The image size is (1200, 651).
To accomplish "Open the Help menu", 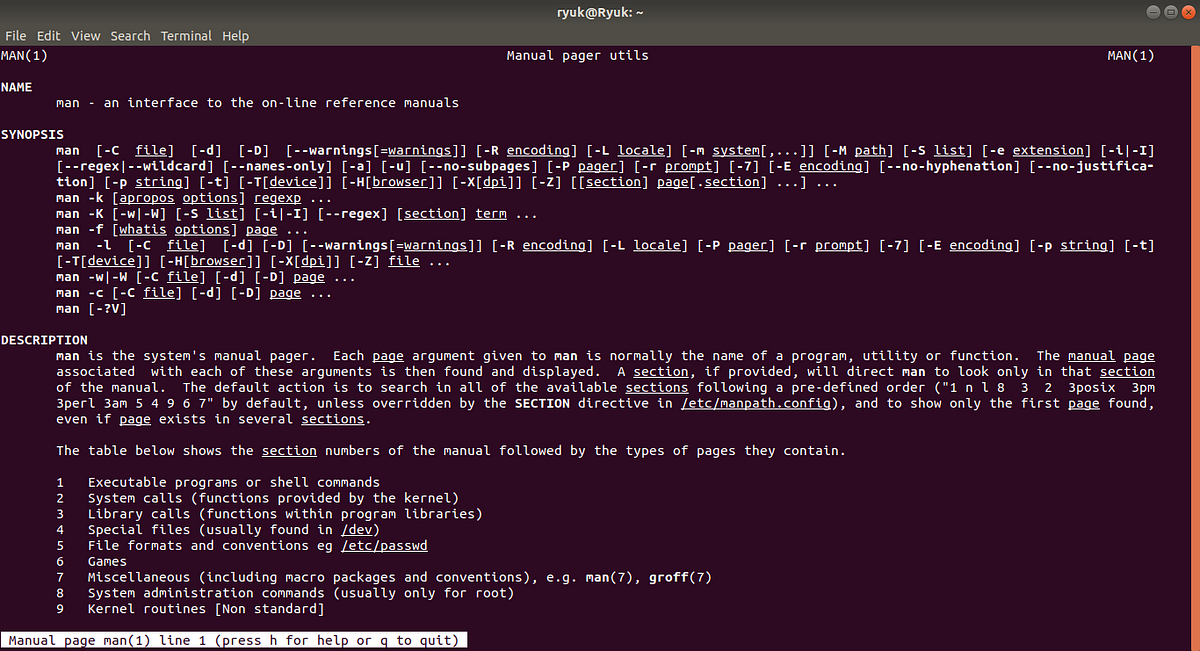I will click(x=235, y=35).
